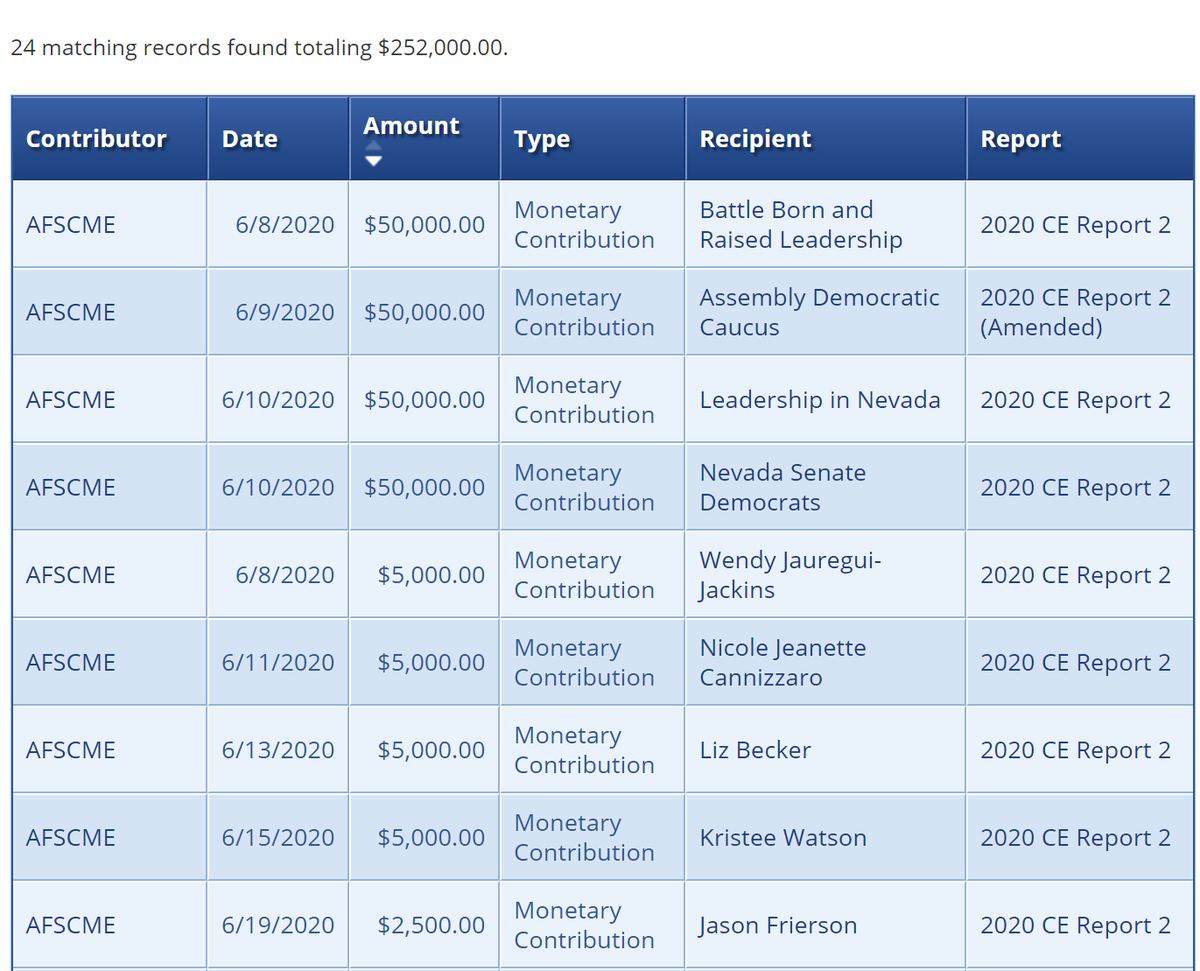Click $5,000.00 amount in Kristee Watson row

pos(431,837)
